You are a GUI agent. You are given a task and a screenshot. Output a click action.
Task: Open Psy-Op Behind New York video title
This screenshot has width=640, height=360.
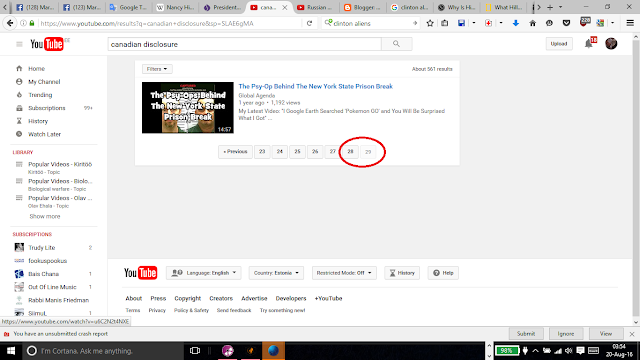point(316,86)
